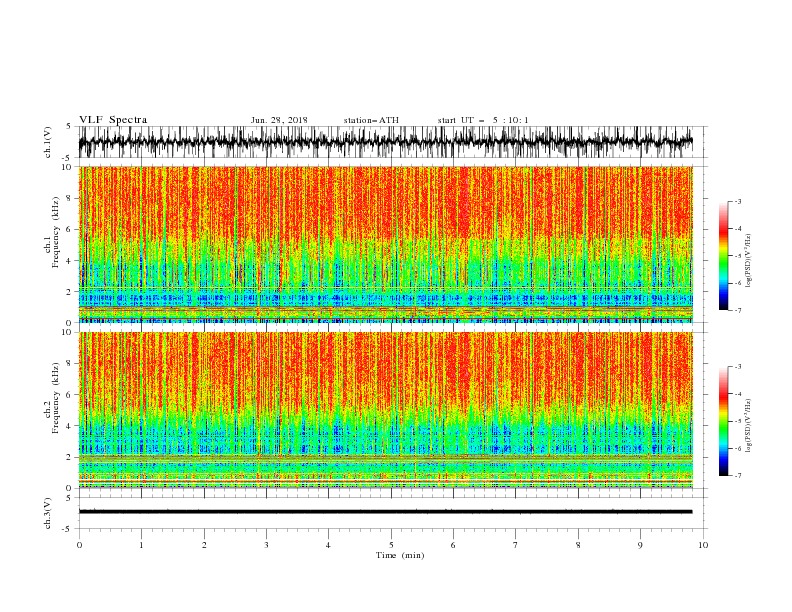Click the '3' tick label on the time axis
Viewport: 792px width, 612px height.
tap(266, 545)
